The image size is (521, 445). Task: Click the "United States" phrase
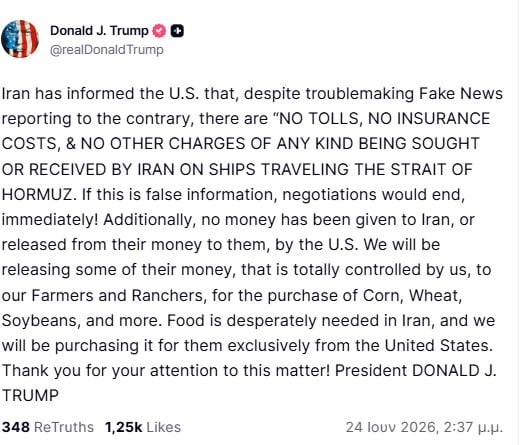coord(436,345)
